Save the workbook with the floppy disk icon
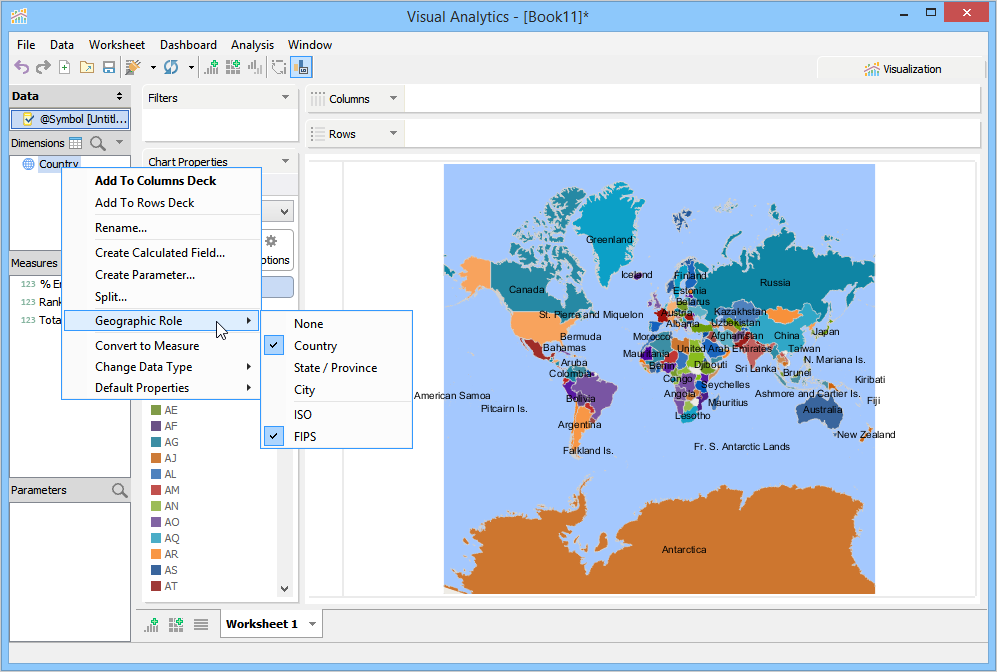The image size is (997, 672). click(x=109, y=67)
